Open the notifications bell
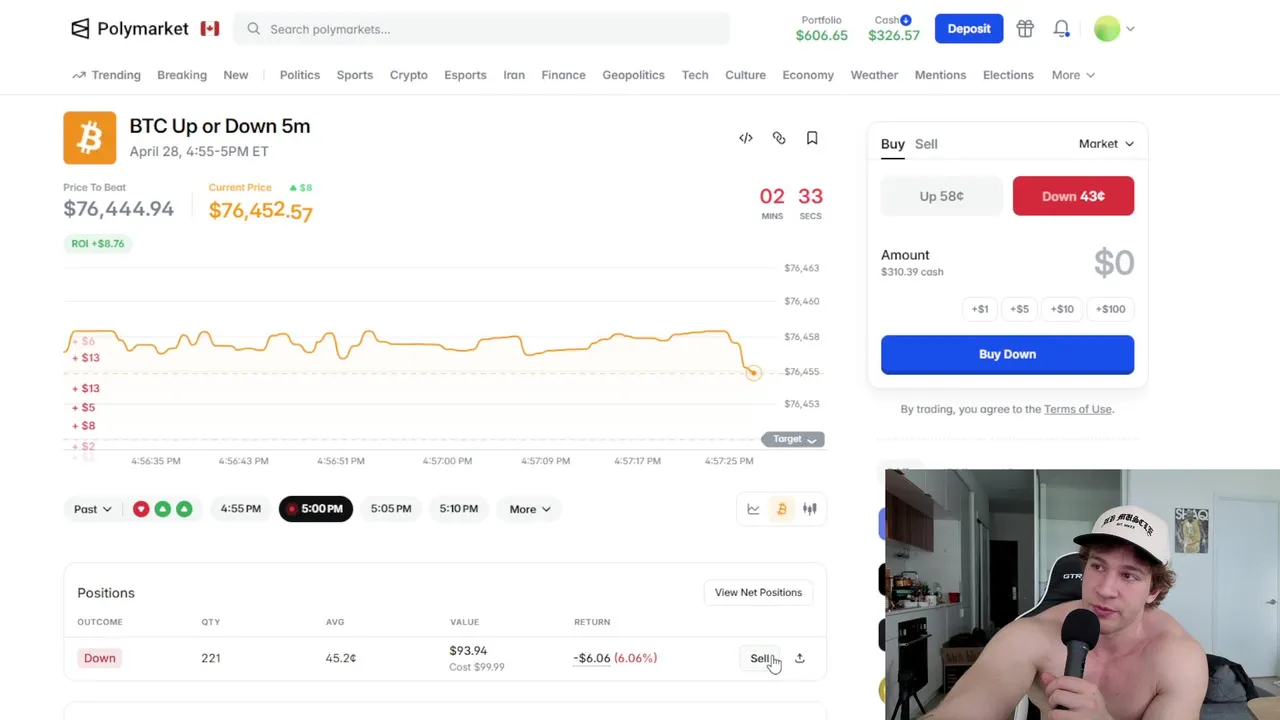The height and width of the screenshot is (720, 1280). [x=1061, y=29]
